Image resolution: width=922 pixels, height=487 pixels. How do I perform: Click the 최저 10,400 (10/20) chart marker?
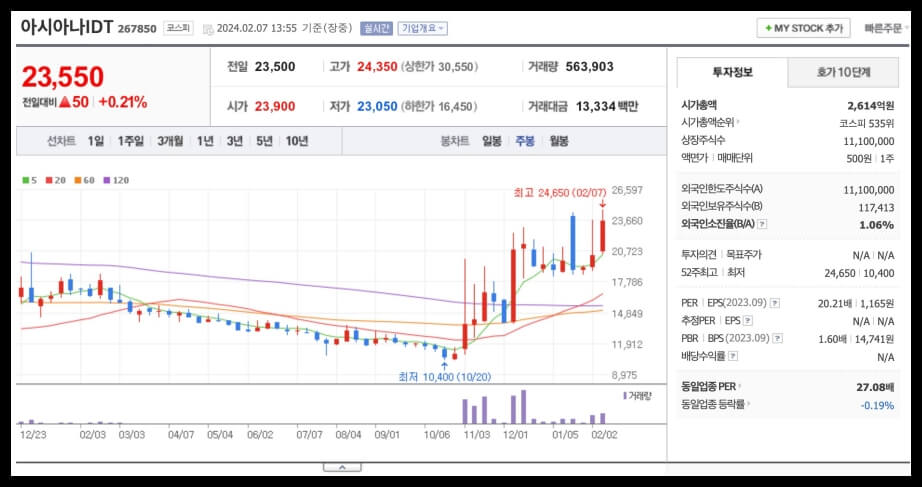pyautogui.click(x=445, y=377)
